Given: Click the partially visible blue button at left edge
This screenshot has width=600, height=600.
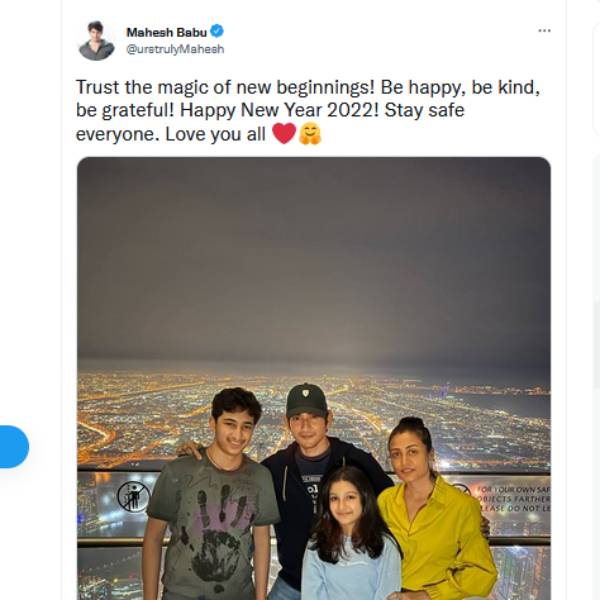Looking at the screenshot, I should pos(13,447).
